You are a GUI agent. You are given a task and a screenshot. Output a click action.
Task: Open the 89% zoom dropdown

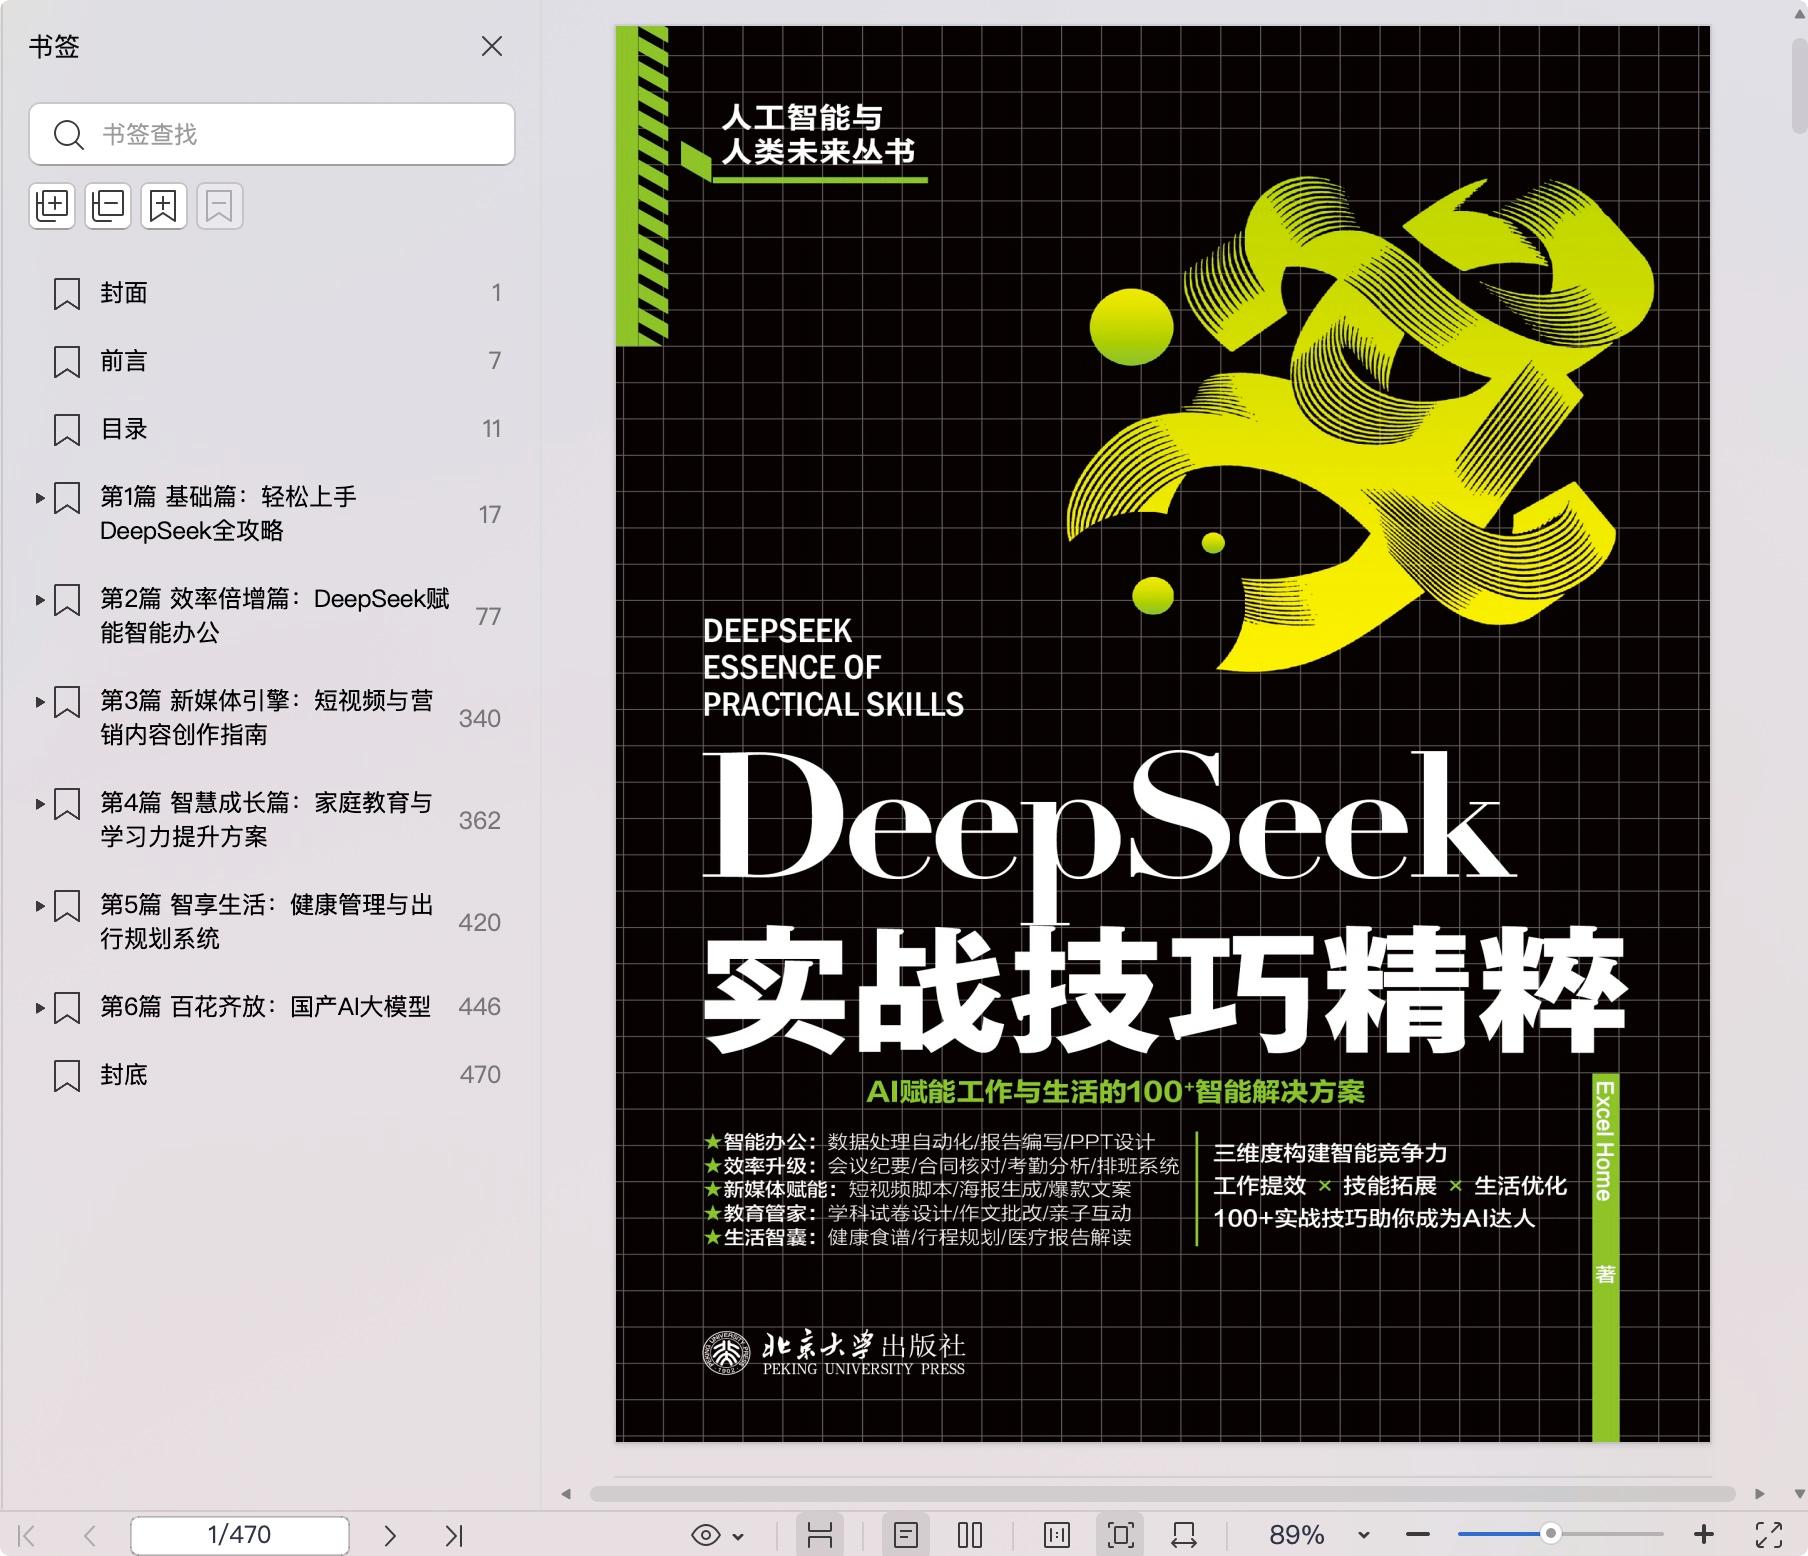tap(1363, 1535)
